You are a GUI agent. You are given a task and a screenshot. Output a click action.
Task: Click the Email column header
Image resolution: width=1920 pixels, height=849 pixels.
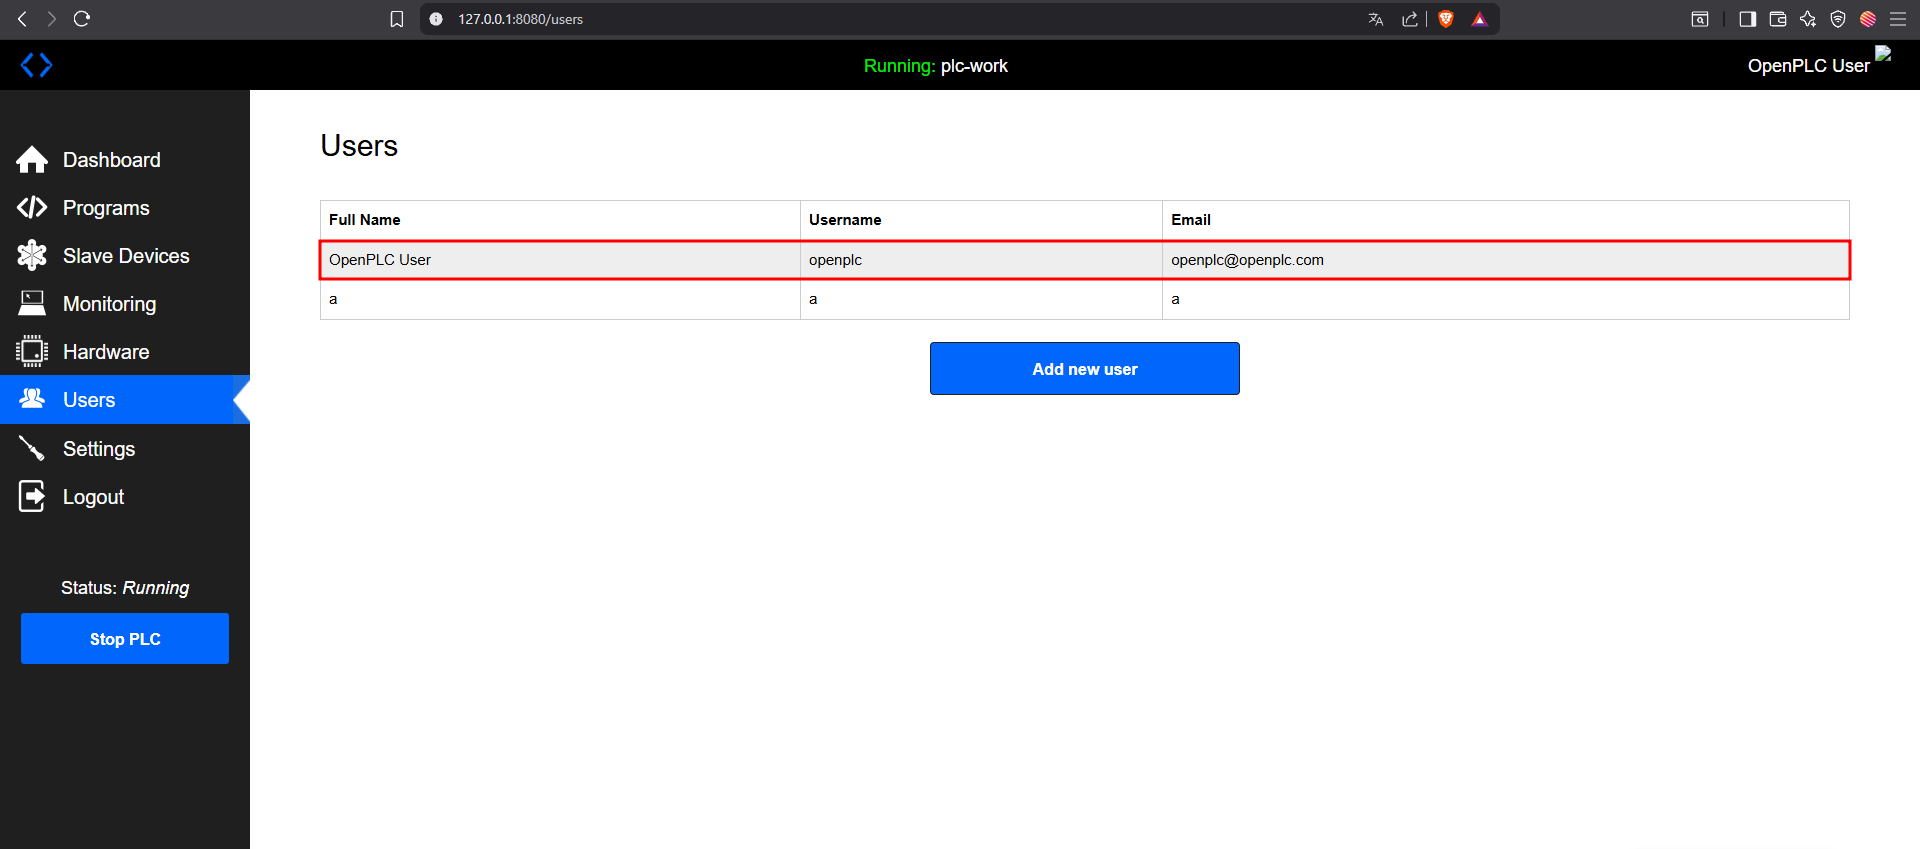[1506, 220]
